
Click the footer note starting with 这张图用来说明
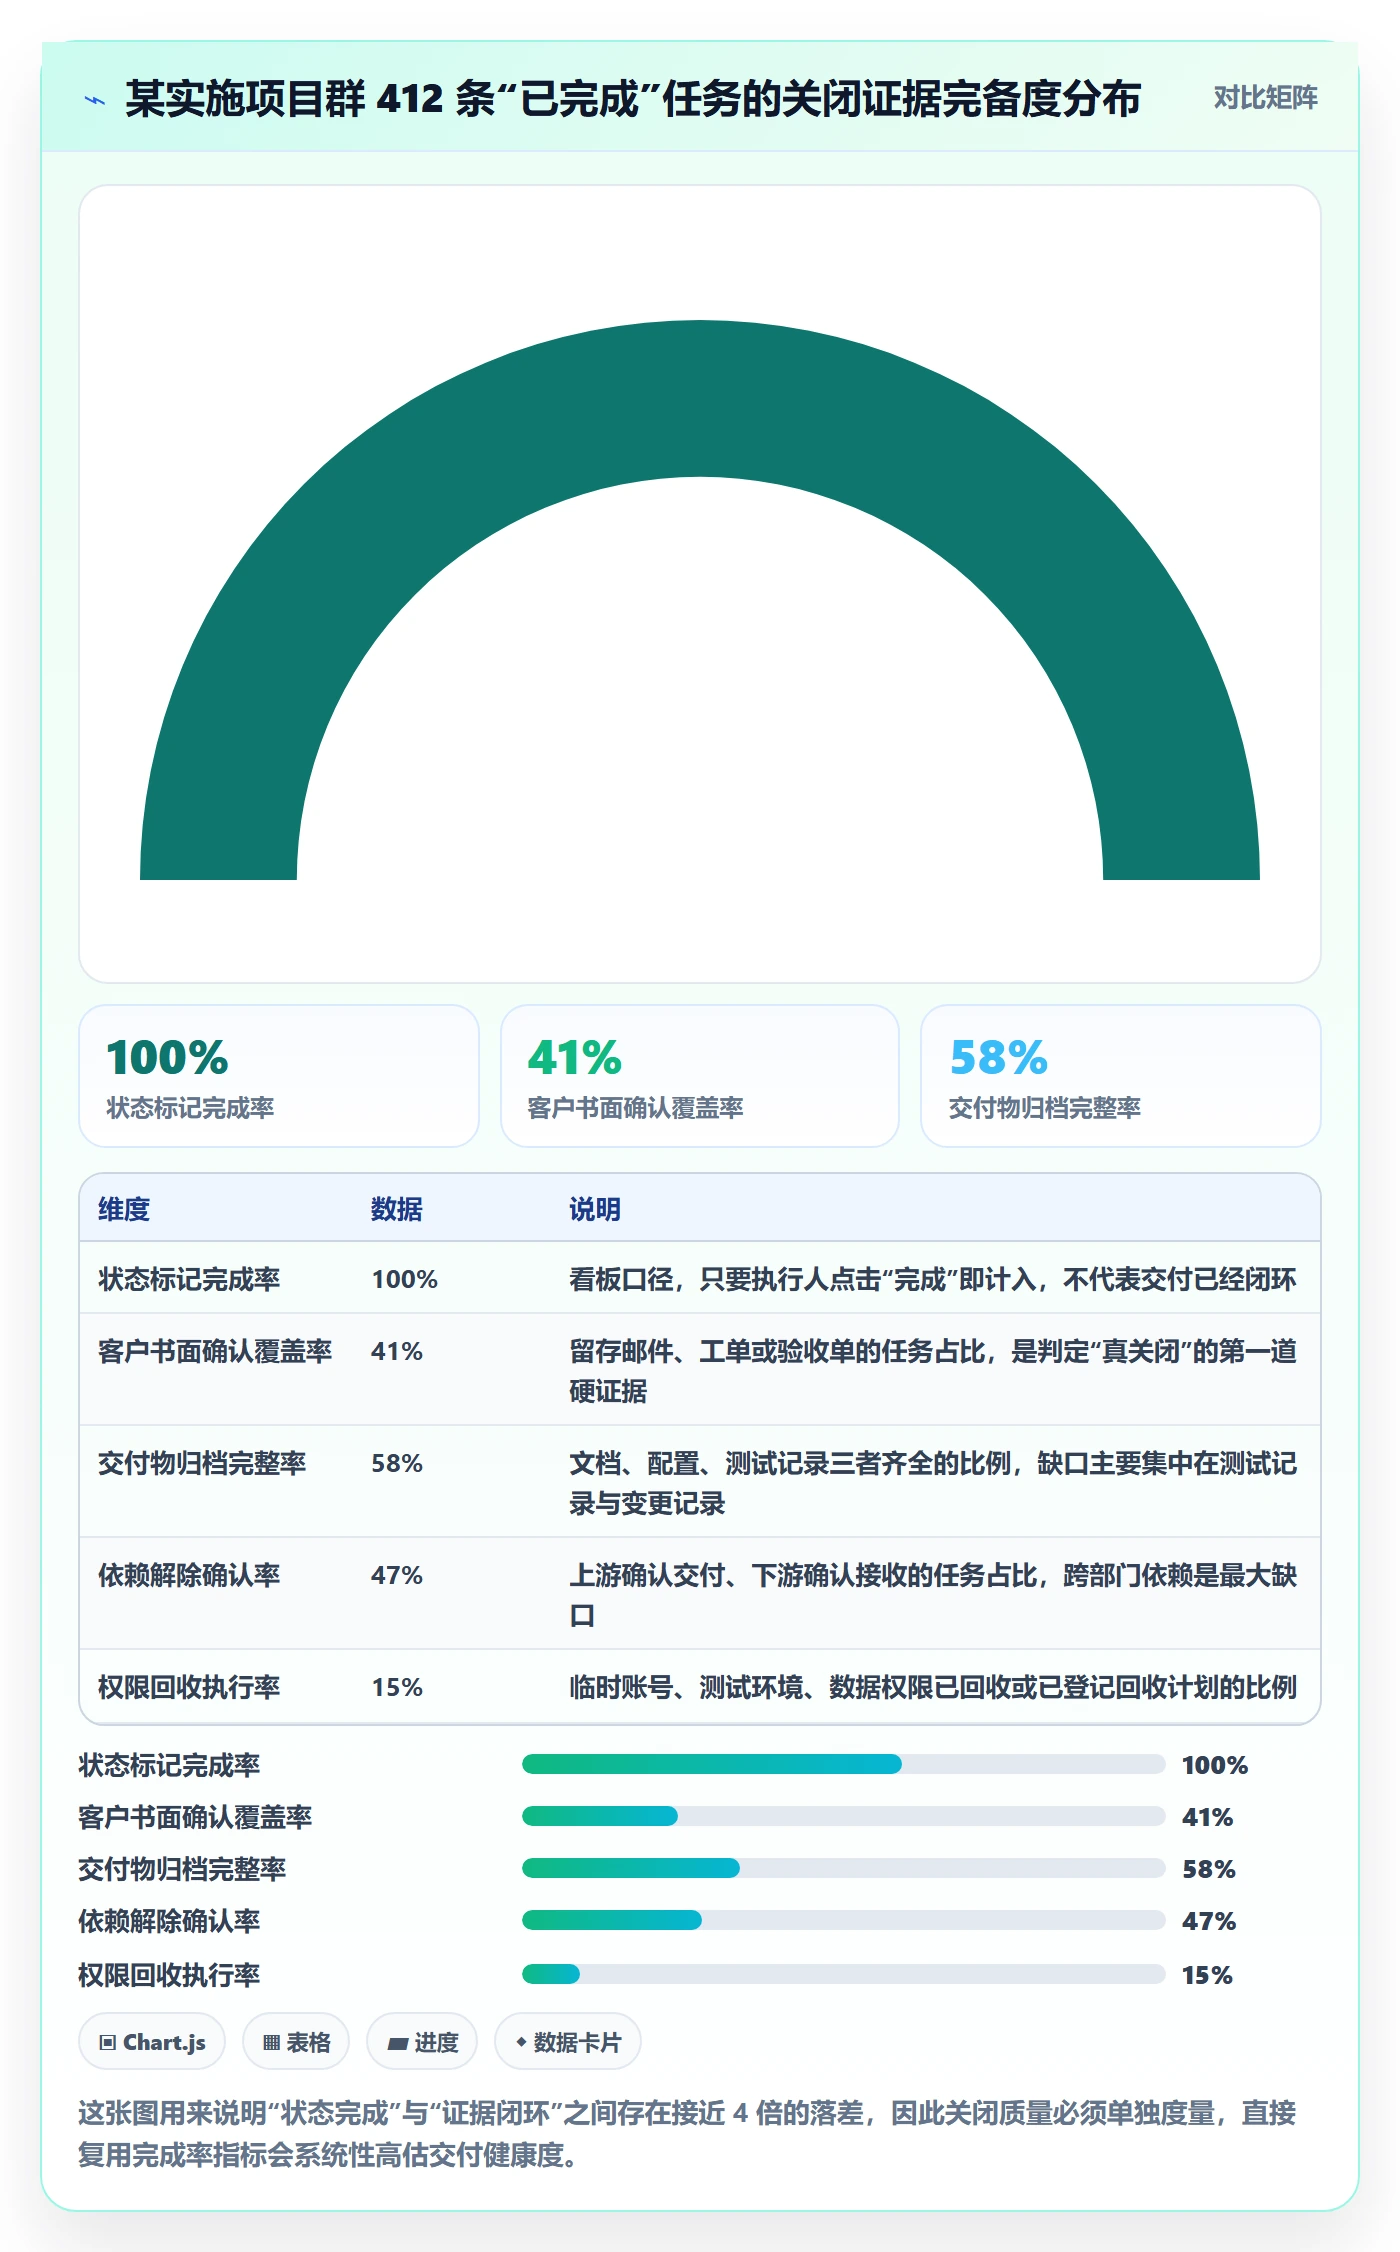pos(687,2134)
